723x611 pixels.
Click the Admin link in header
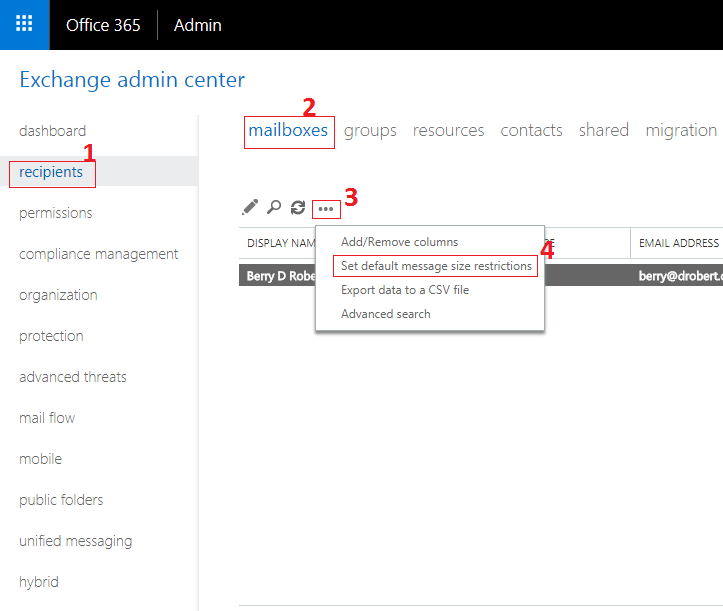(197, 25)
